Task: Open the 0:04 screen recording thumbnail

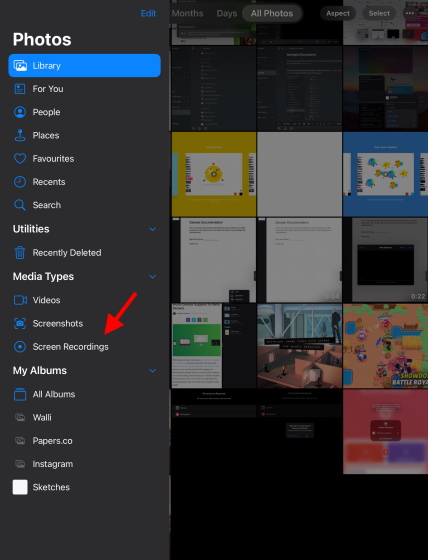Action: pos(299,260)
